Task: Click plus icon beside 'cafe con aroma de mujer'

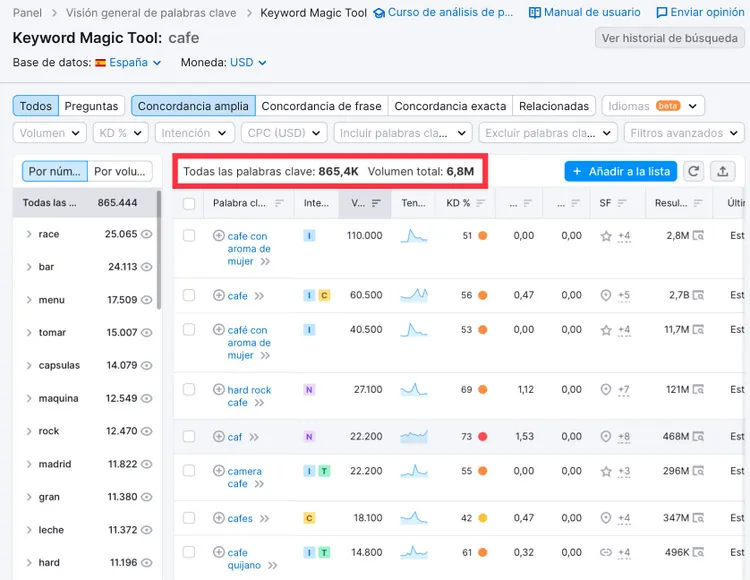Action: tap(219, 235)
